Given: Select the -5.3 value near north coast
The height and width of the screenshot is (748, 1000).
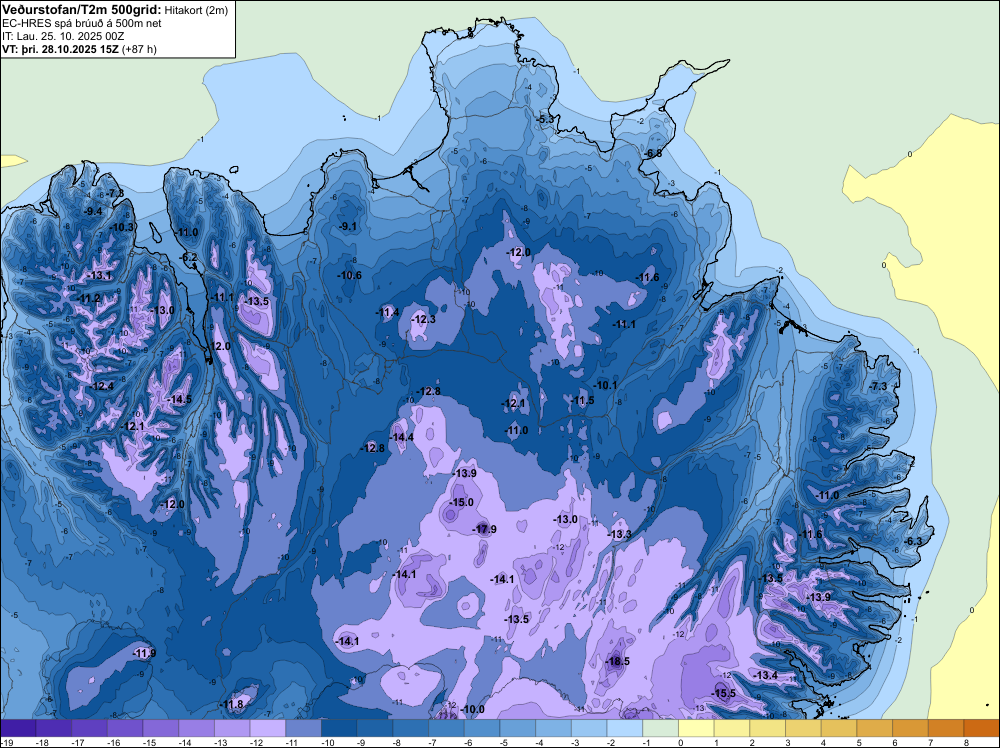Looking at the screenshot, I should 545,119.
